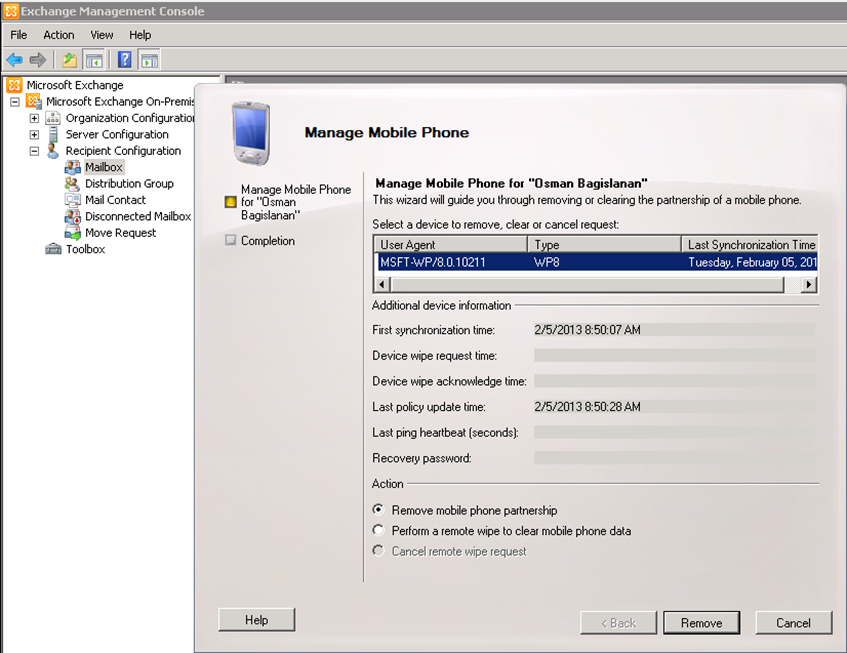Expand the Organization Configuration node

point(34,118)
